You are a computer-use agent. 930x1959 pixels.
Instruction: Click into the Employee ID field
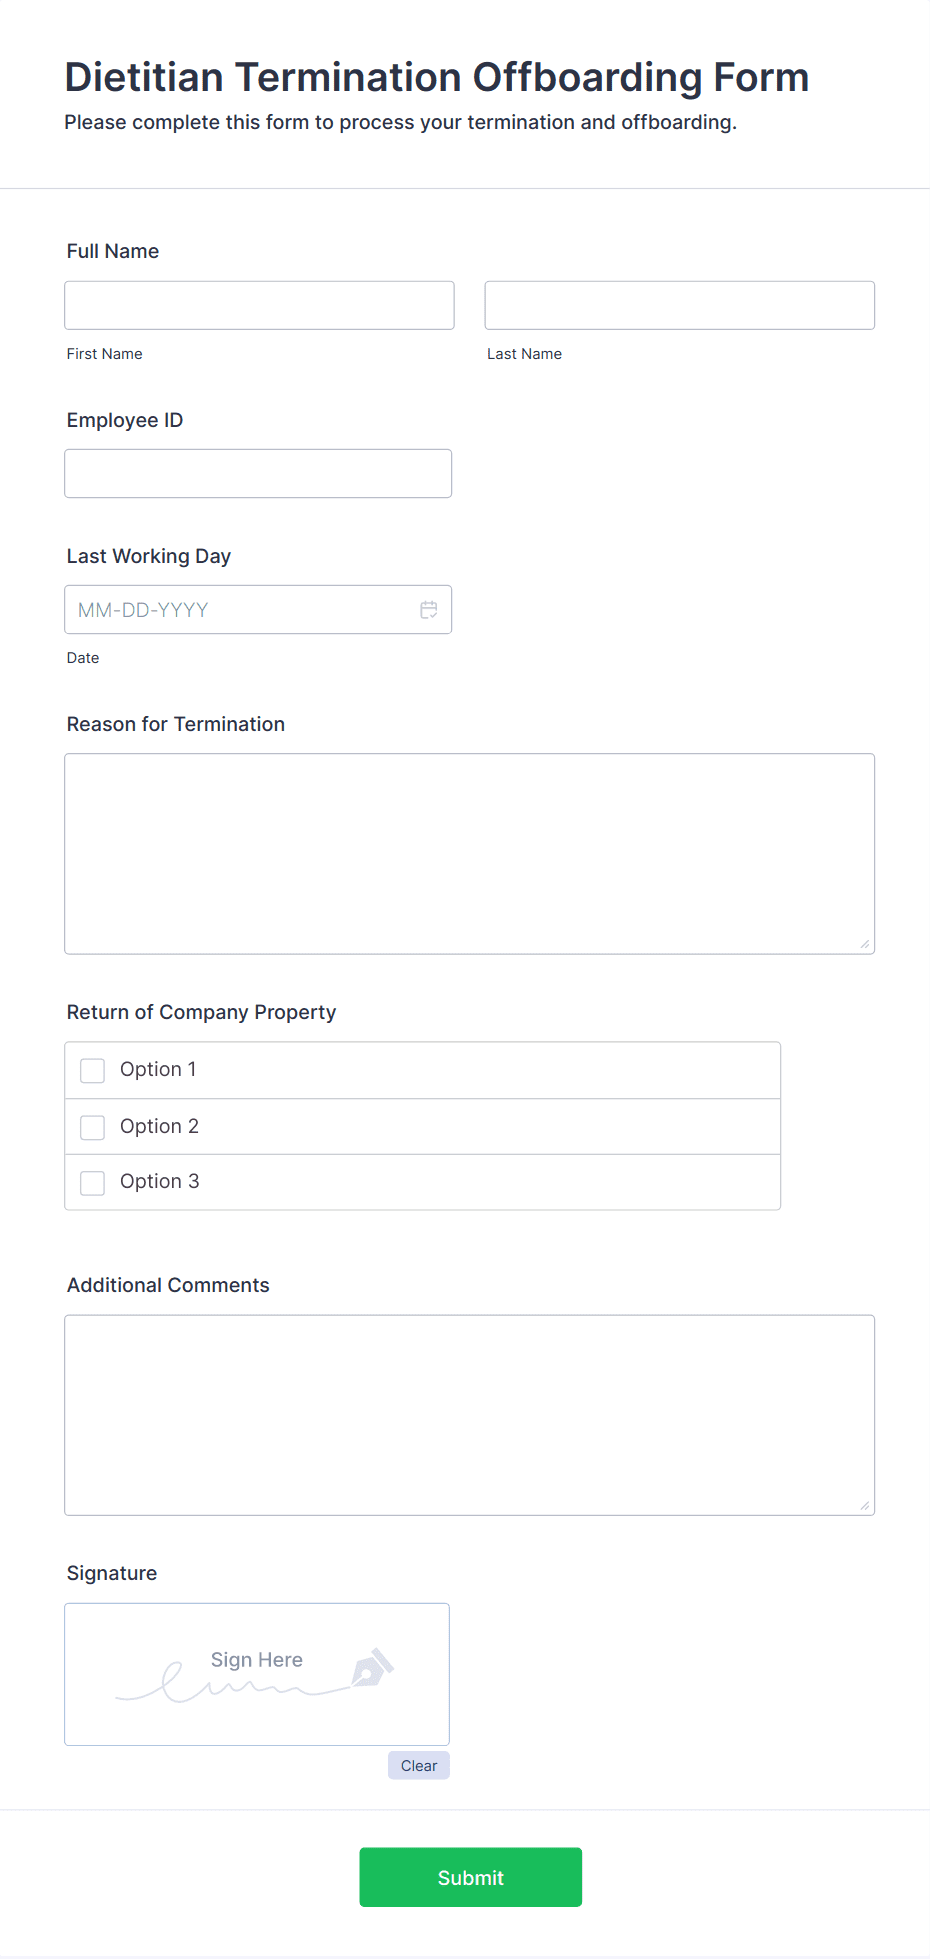pos(258,473)
